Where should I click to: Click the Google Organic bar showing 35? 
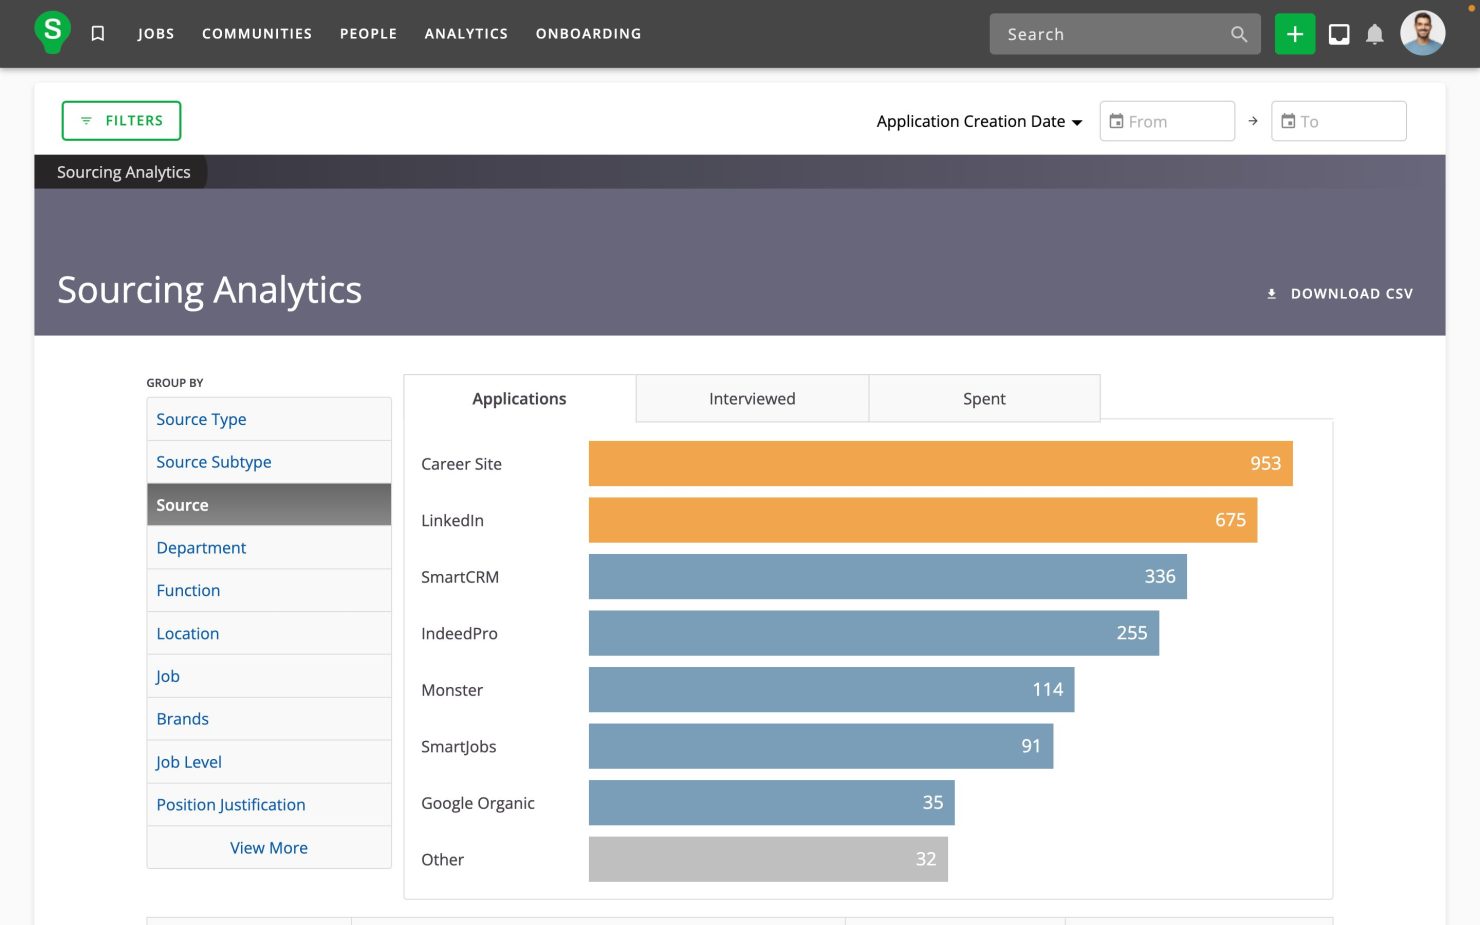[772, 803]
